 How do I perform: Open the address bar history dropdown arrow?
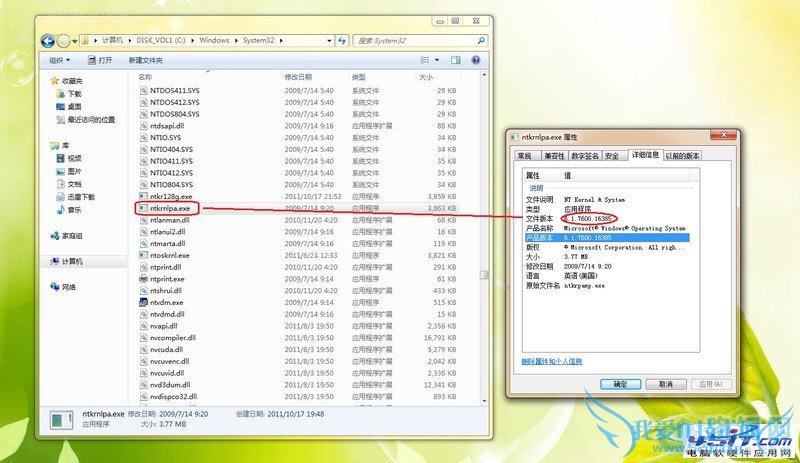coord(330,40)
